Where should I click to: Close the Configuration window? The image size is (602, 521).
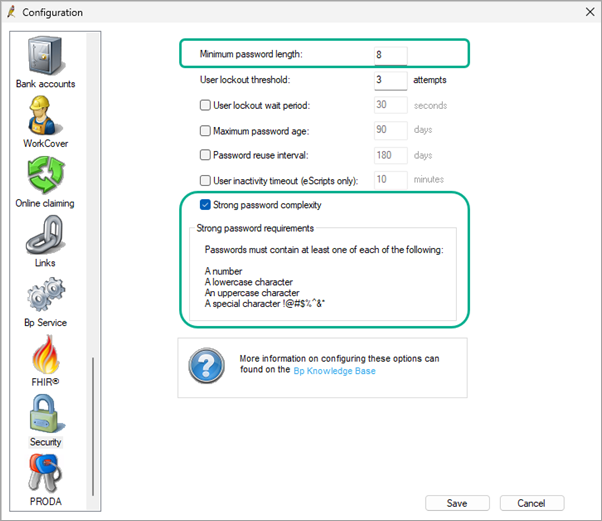[x=590, y=12]
